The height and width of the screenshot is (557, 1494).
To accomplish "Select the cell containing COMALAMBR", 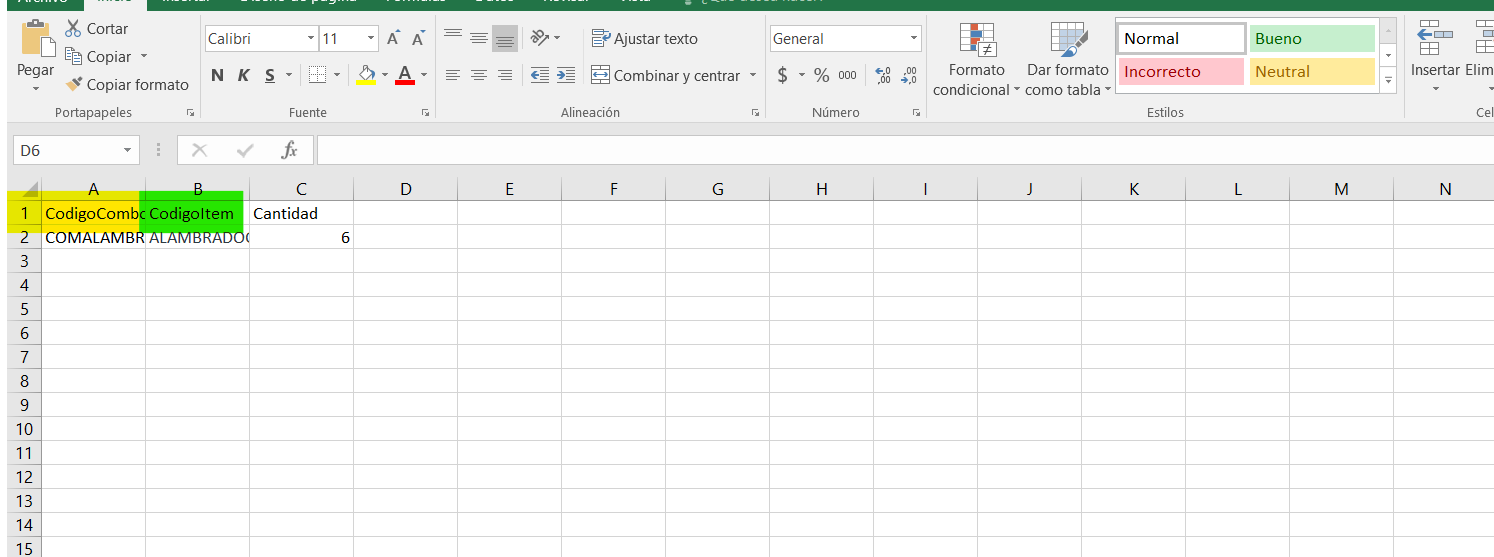I will pyautogui.click(x=93, y=237).
